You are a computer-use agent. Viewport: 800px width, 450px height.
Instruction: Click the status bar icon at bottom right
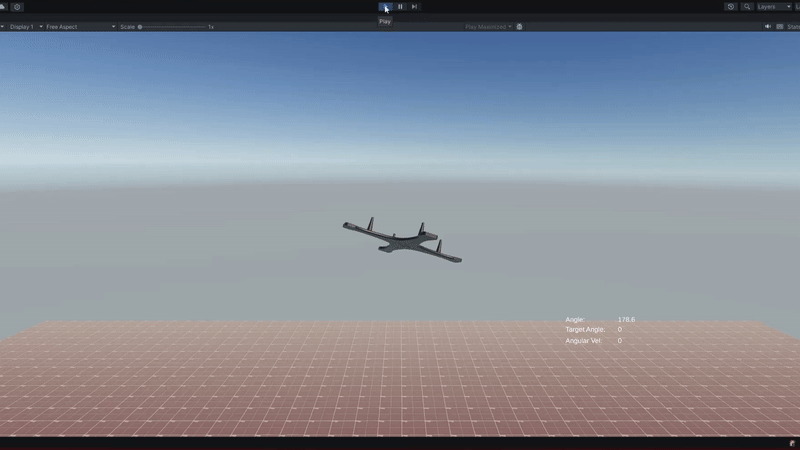pos(791,442)
